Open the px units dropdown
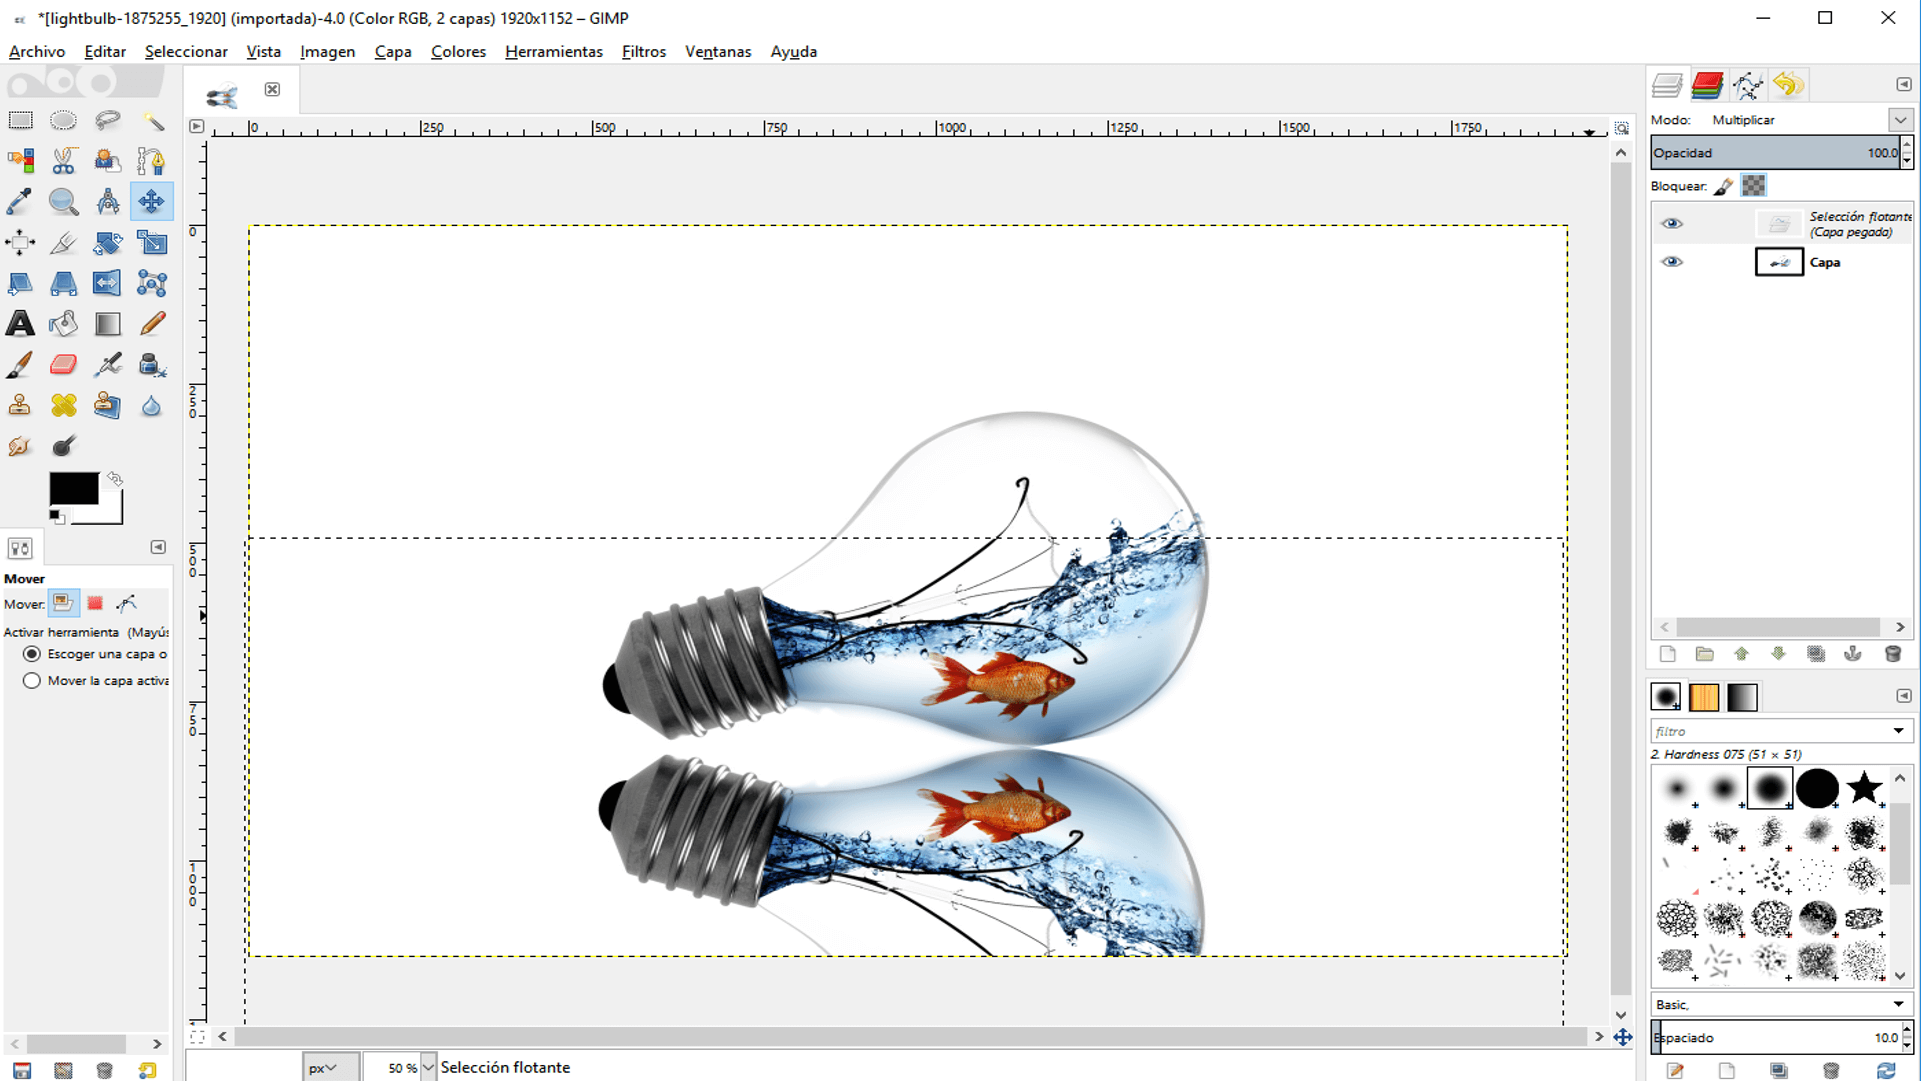The image size is (1921, 1081). pos(331,1068)
